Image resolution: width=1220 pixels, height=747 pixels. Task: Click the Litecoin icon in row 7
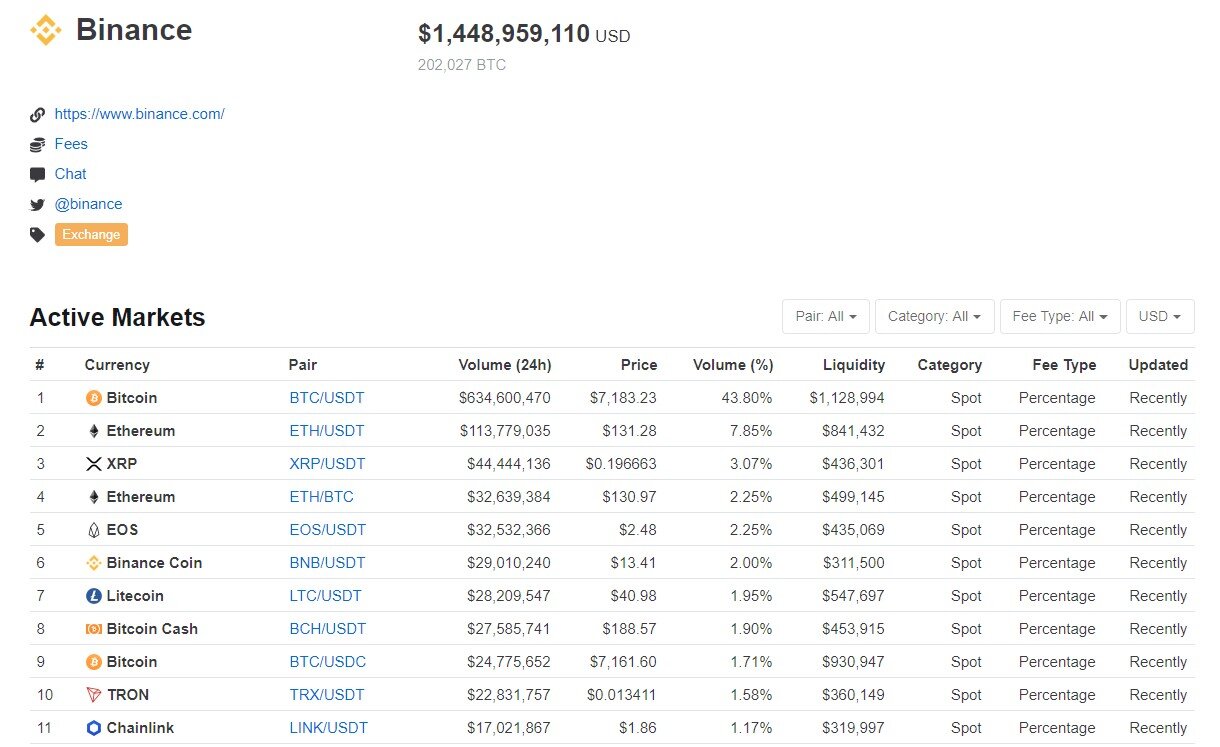[x=94, y=596]
